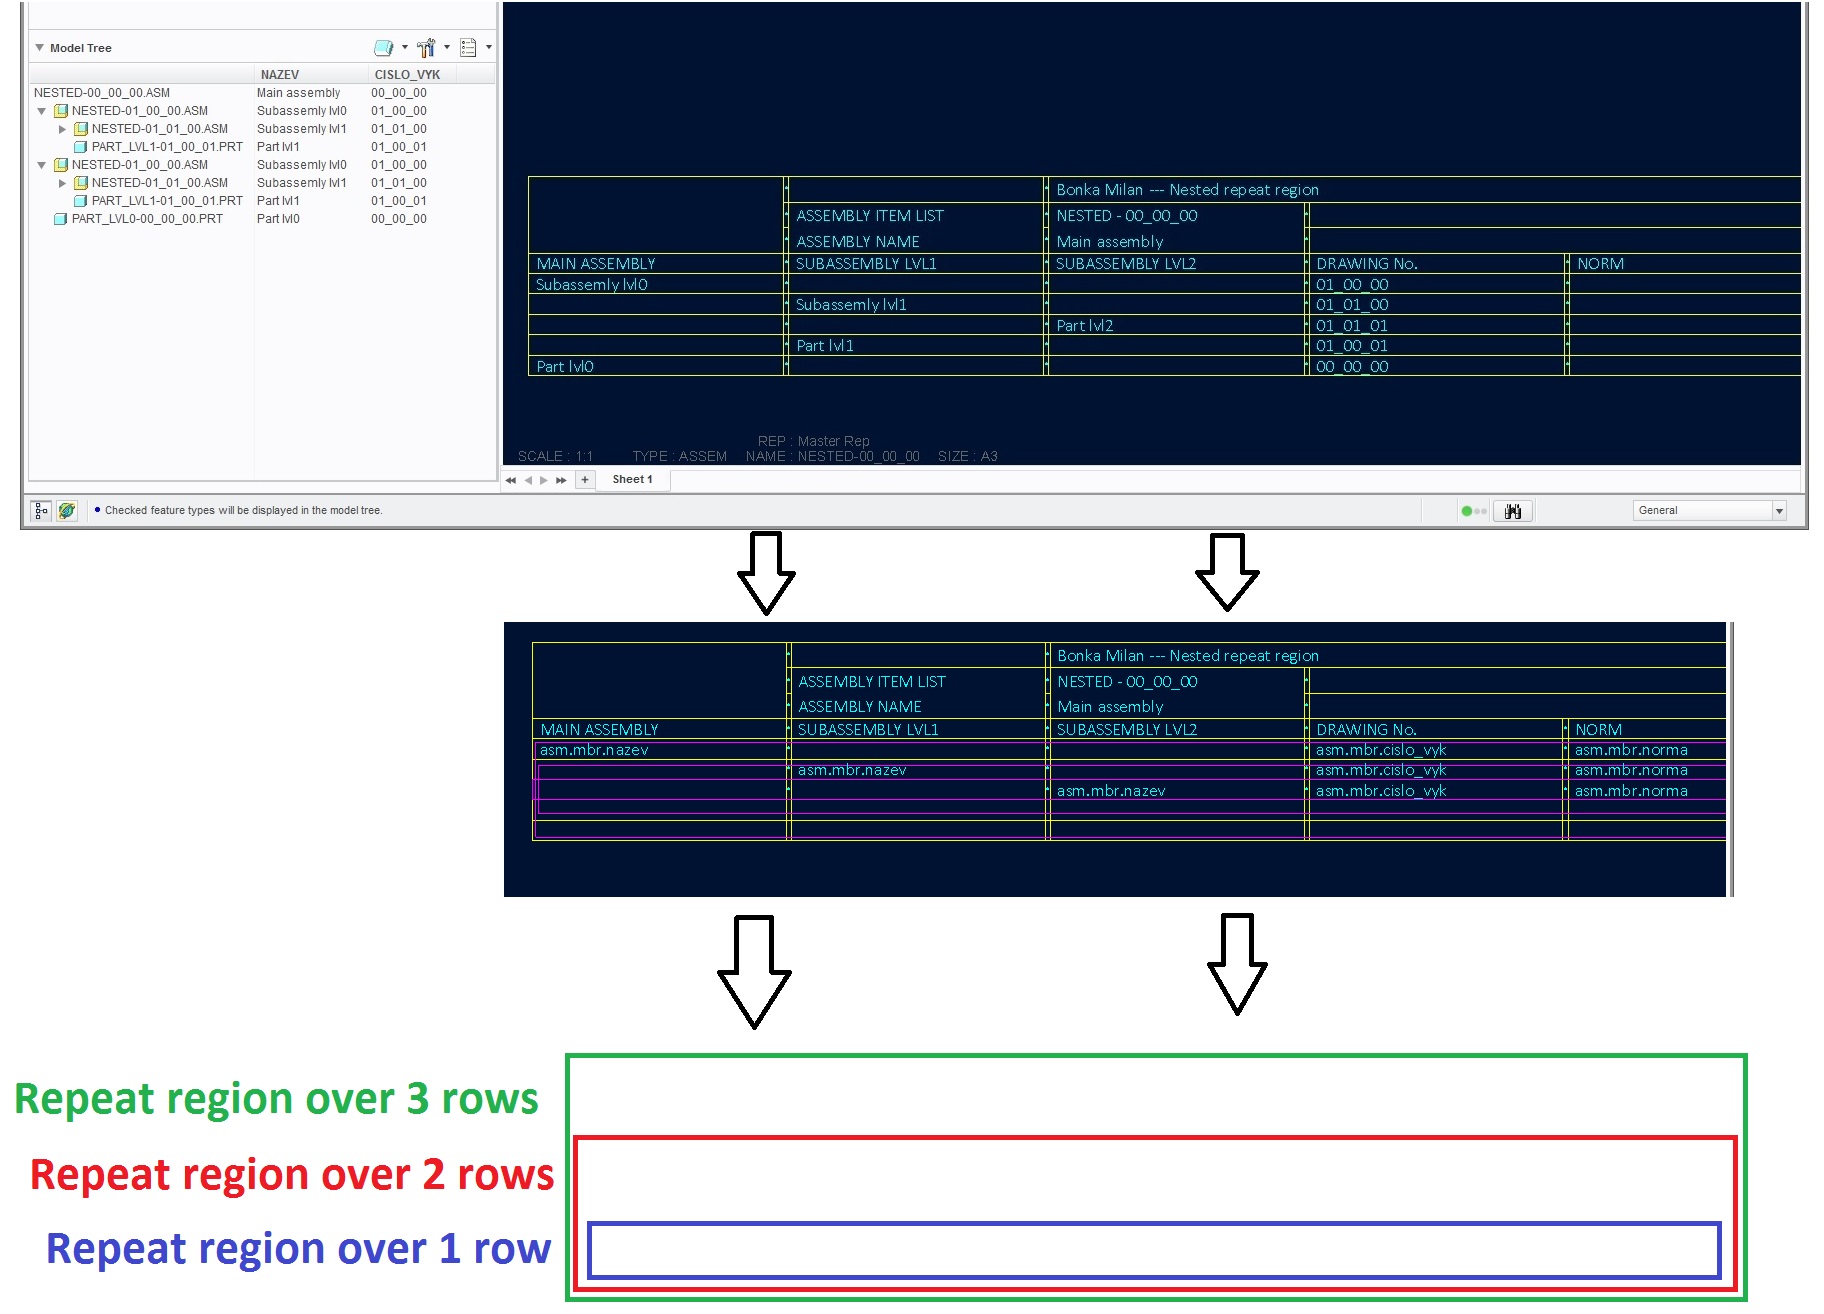Go to the first sheet arrow button
The image size is (1824, 1314).
pos(511,480)
